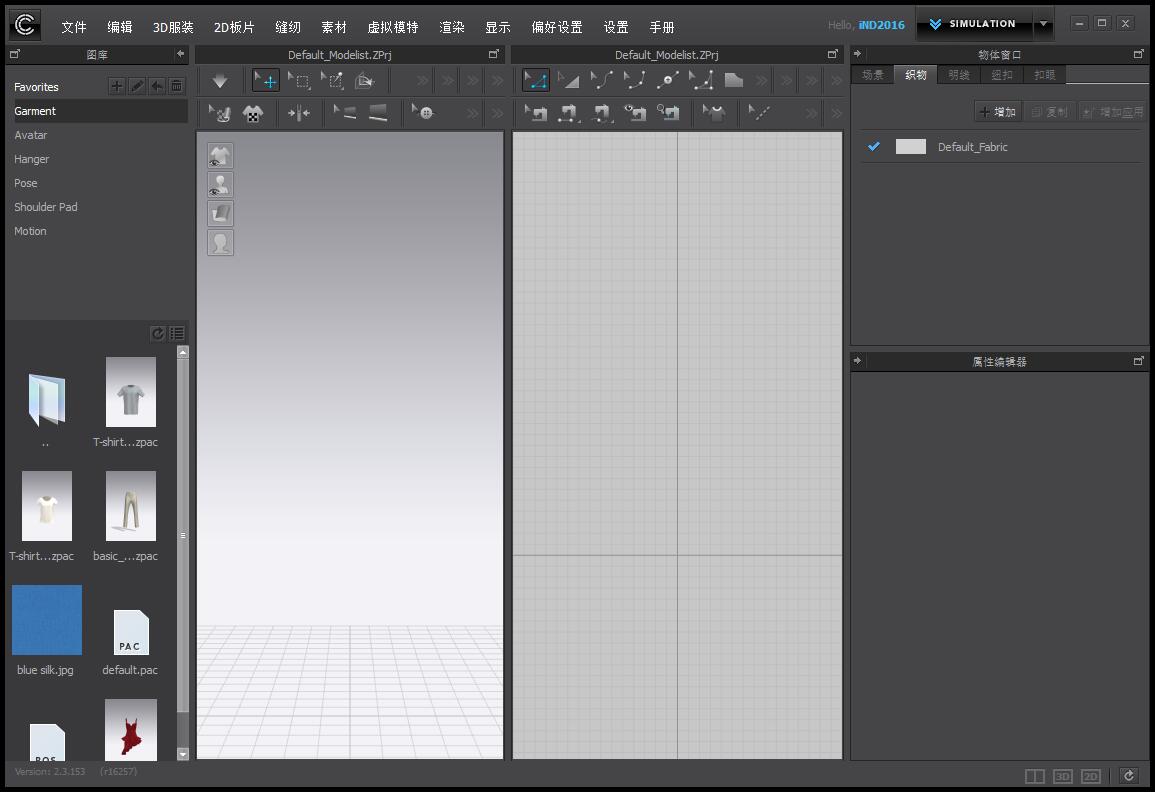1155x792 pixels.
Task: Select Edit Sewing machine tool in 2D toolbar
Action: click(x=536, y=113)
